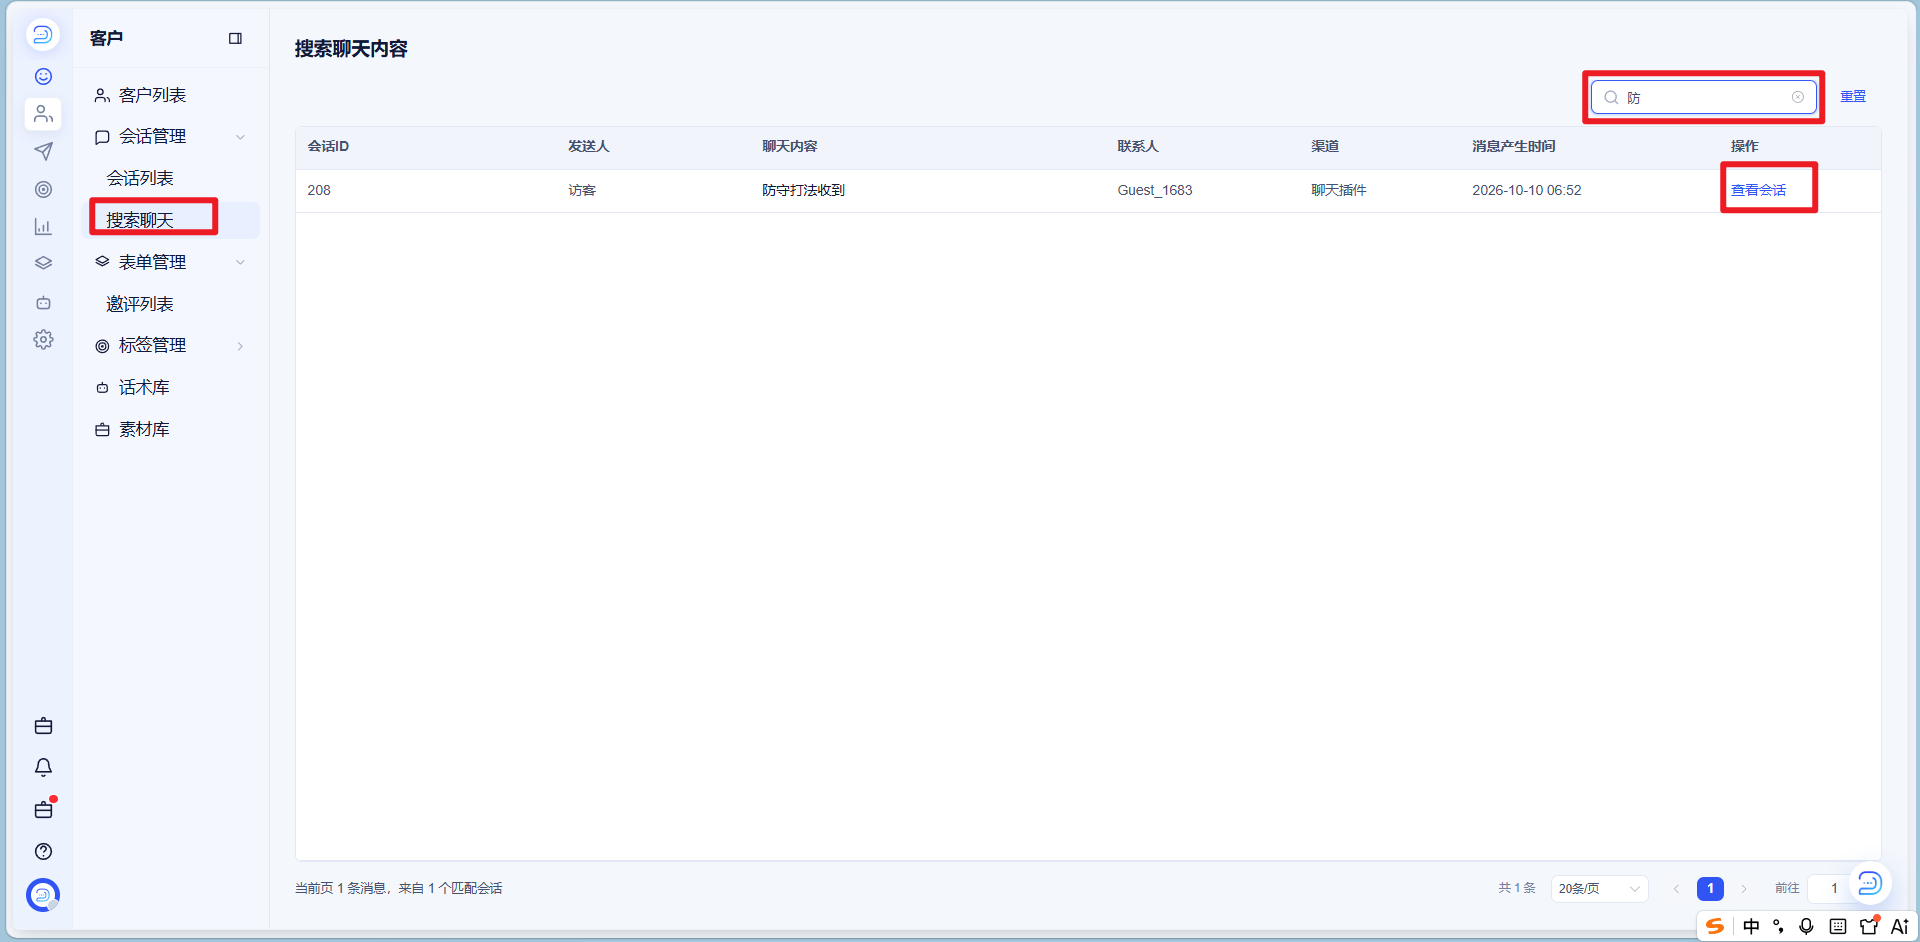The width and height of the screenshot is (1920, 942).
Task: Open the bar chart statistics icon
Action: (x=43, y=227)
